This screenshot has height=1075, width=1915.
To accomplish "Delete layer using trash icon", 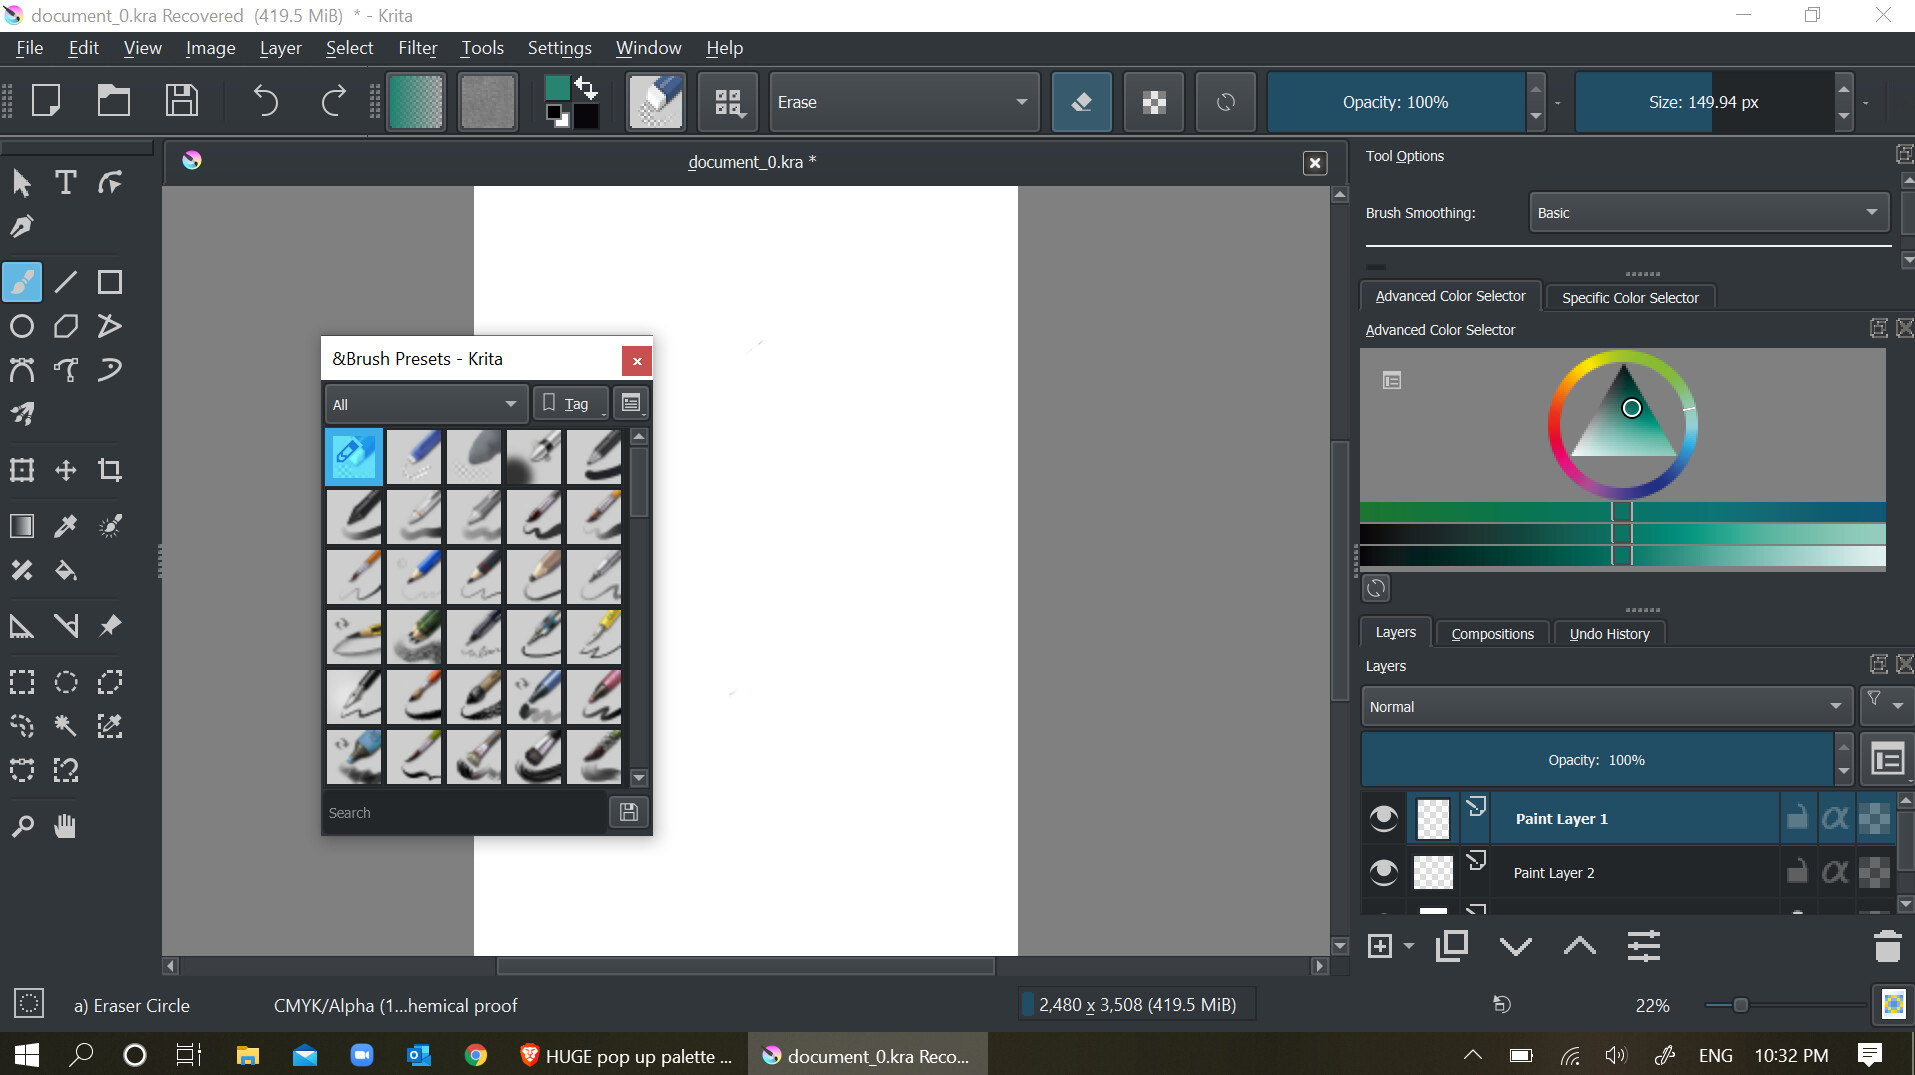I will tap(1886, 946).
